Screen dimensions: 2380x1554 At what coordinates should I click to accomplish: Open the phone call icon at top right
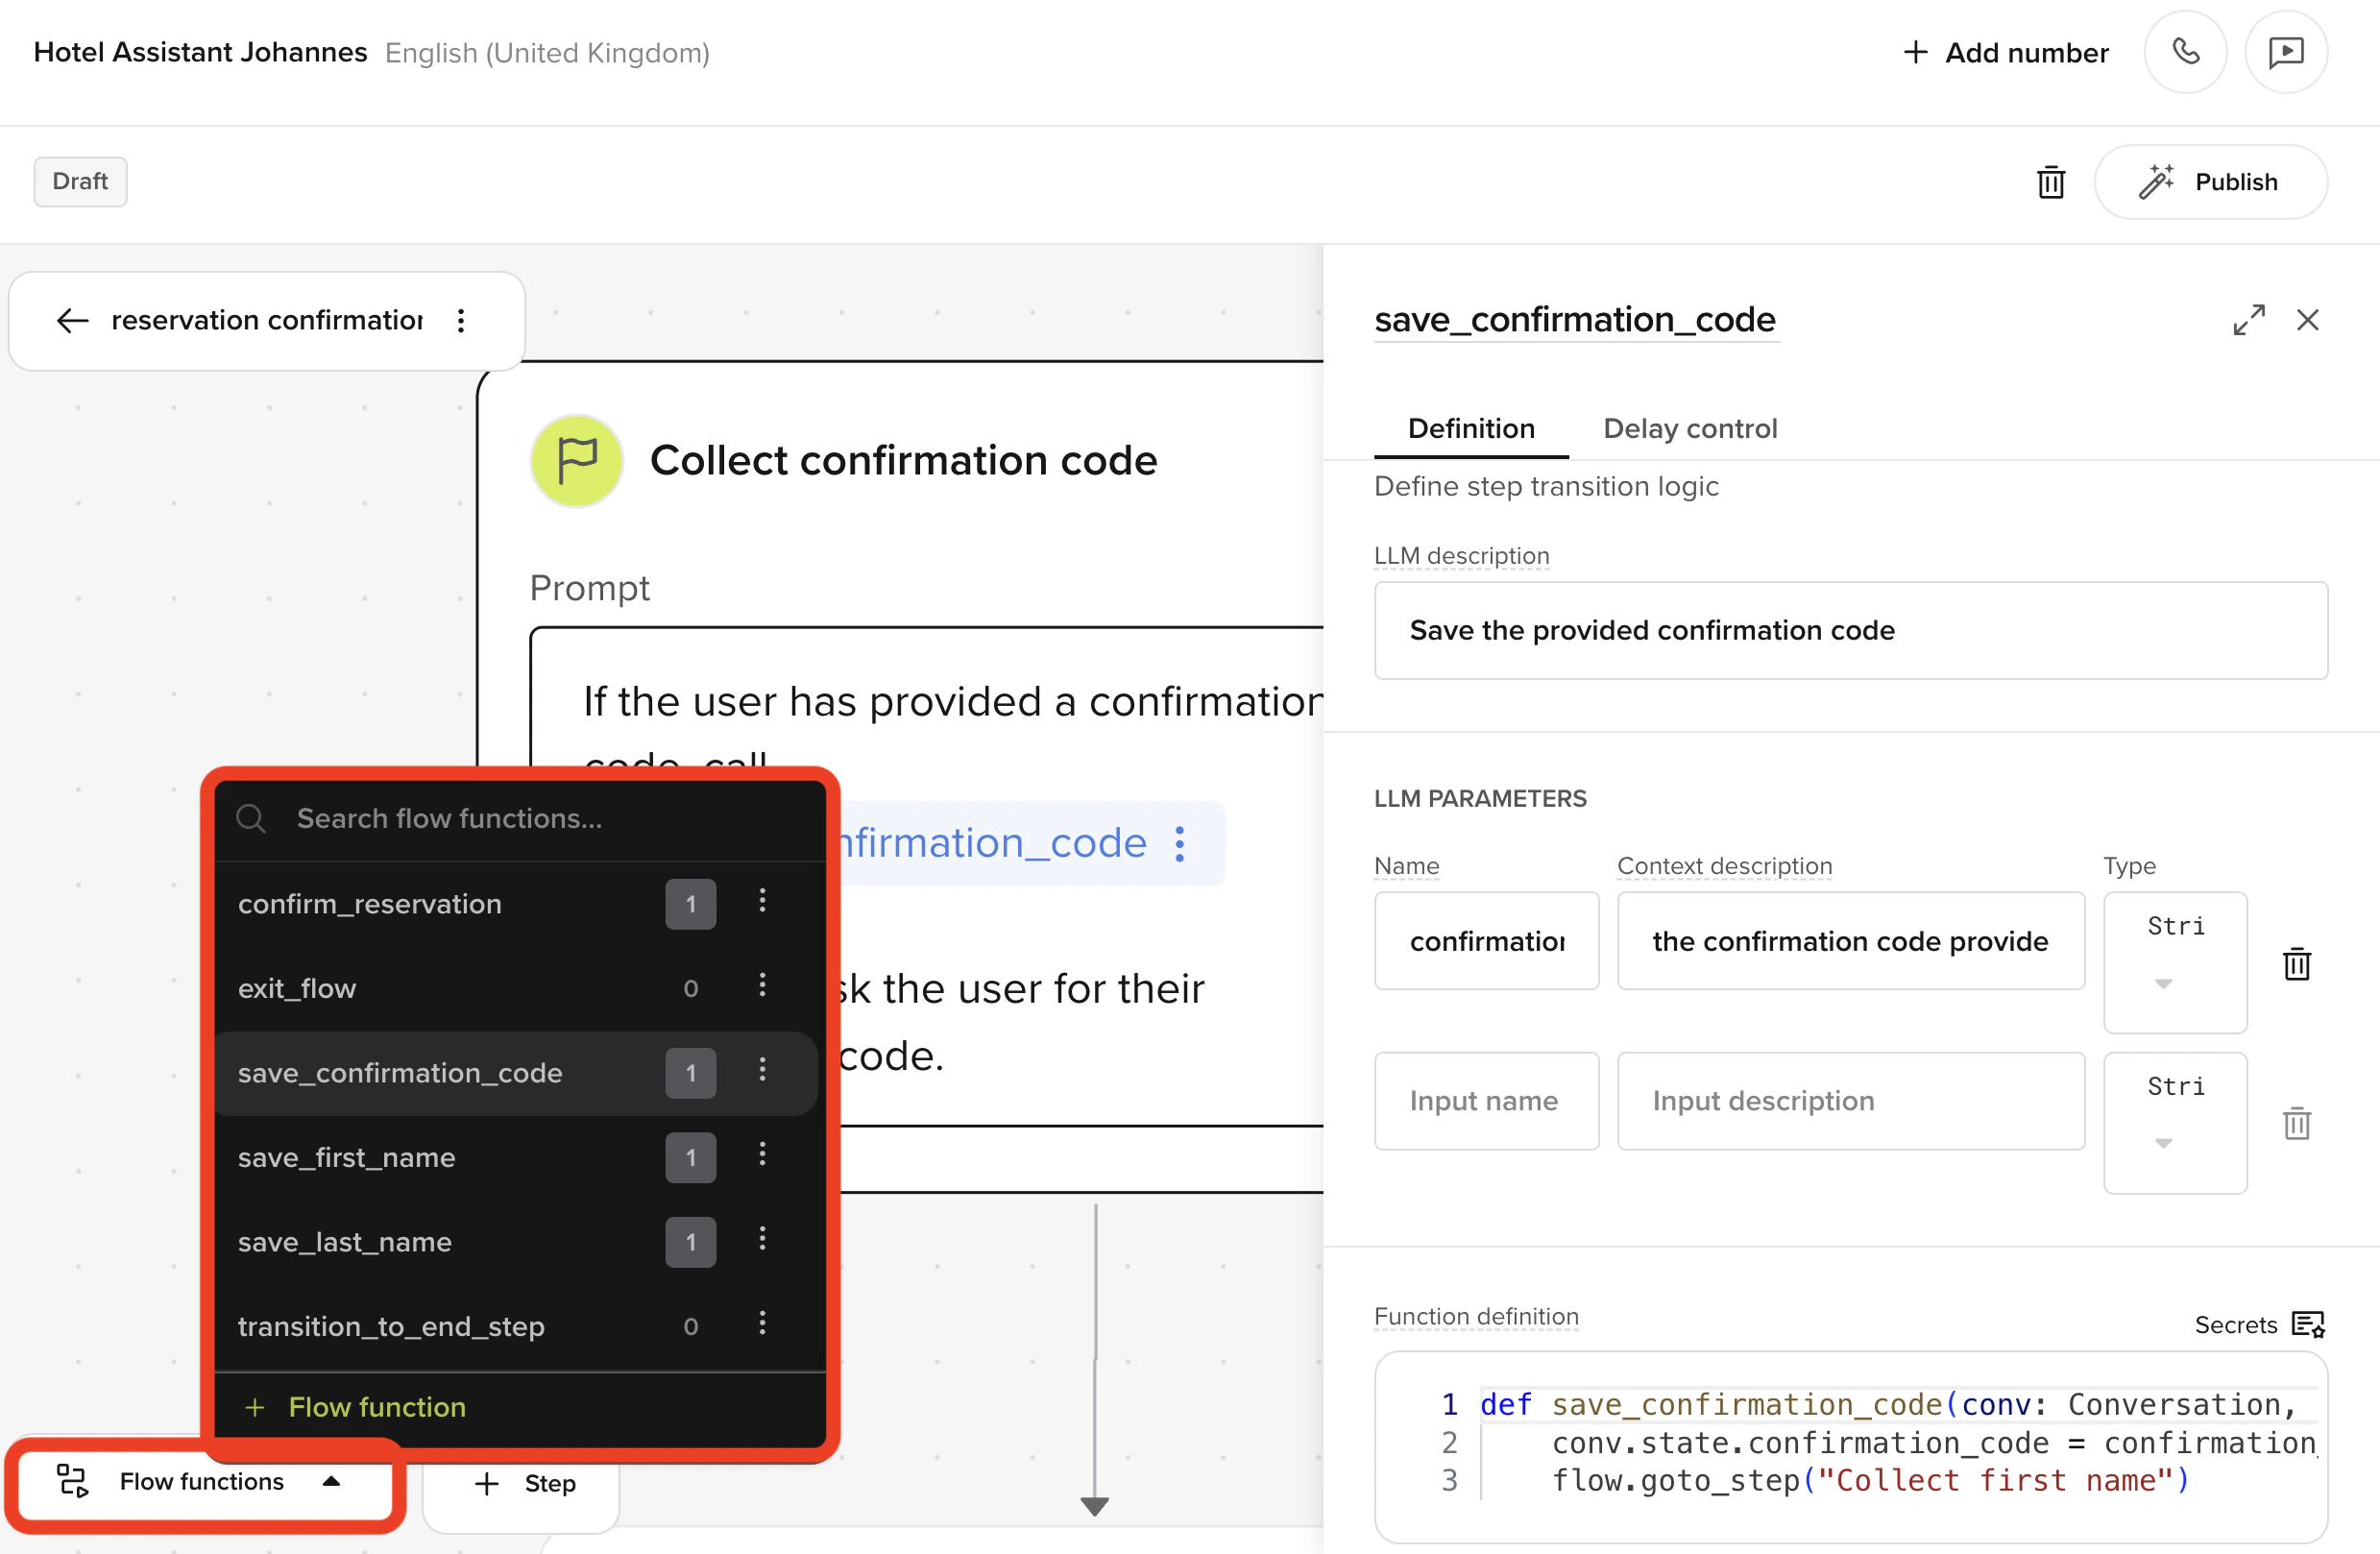[x=2185, y=52]
